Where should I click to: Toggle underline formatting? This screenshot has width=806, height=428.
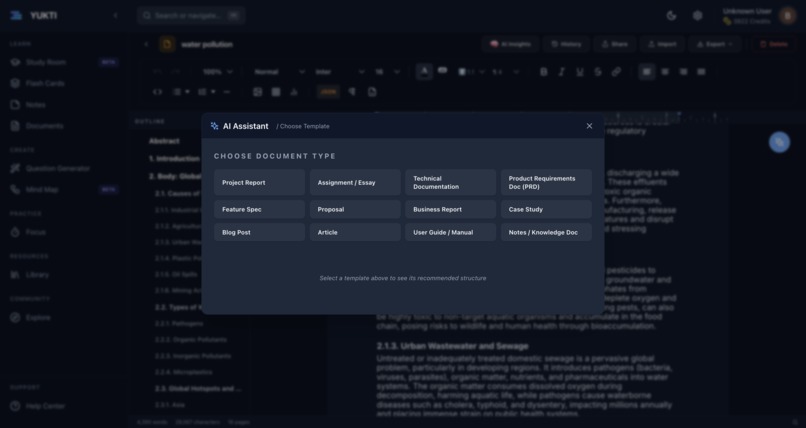coord(580,72)
